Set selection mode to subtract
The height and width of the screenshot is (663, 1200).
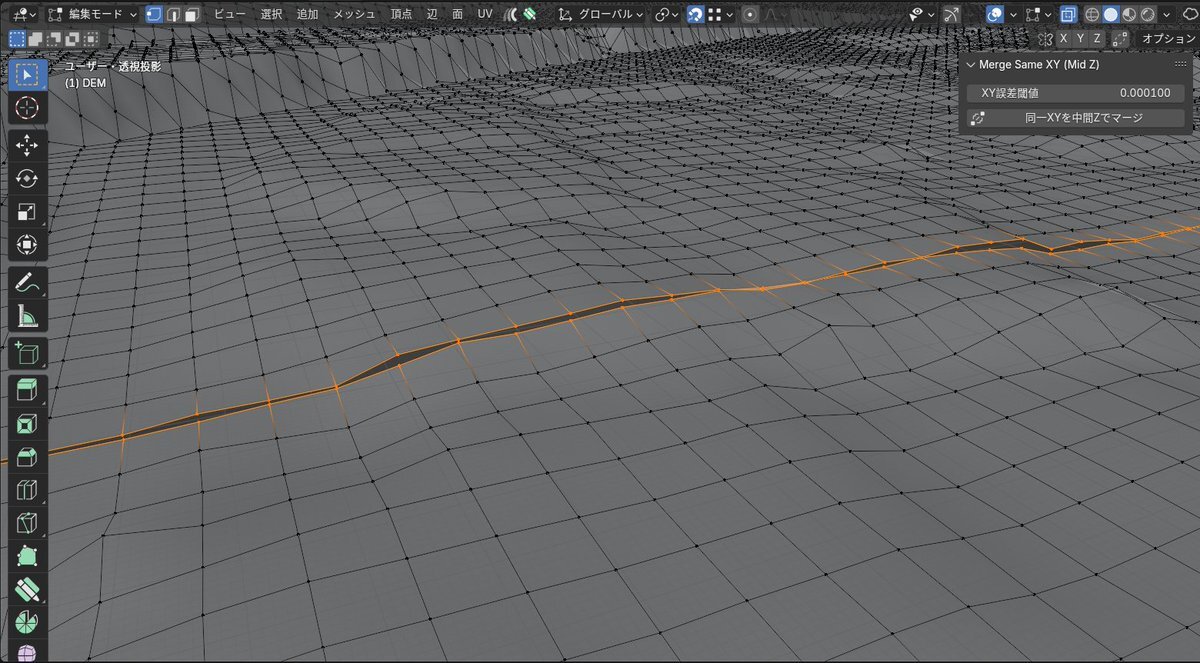pos(54,38)
